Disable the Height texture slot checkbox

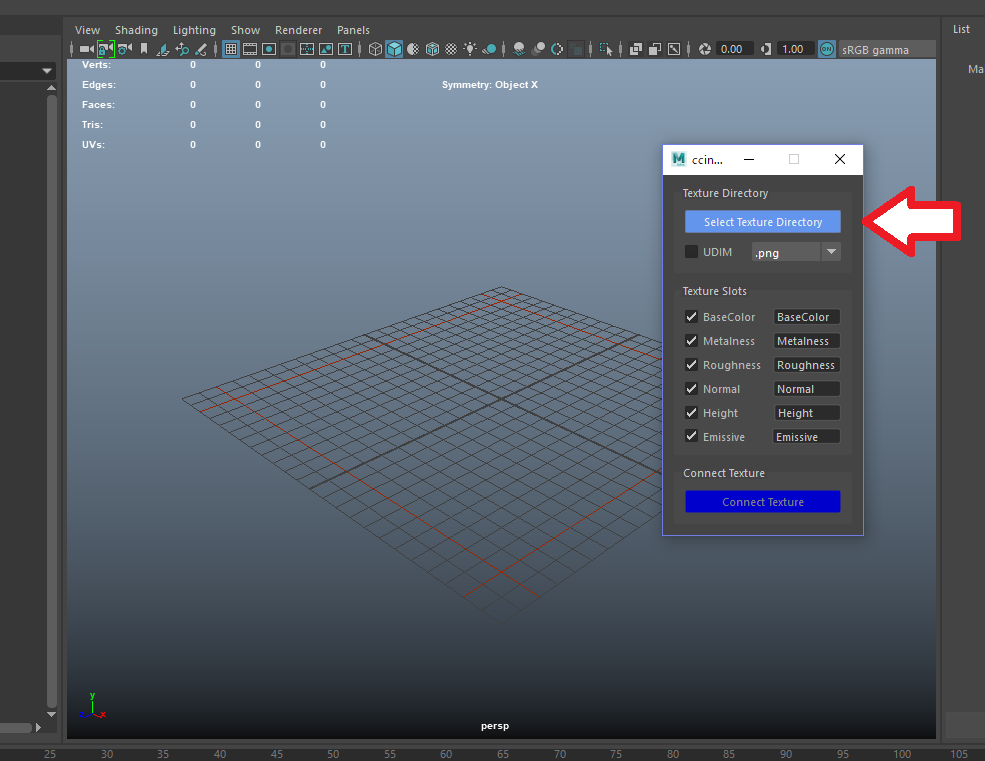click(691, 413)
